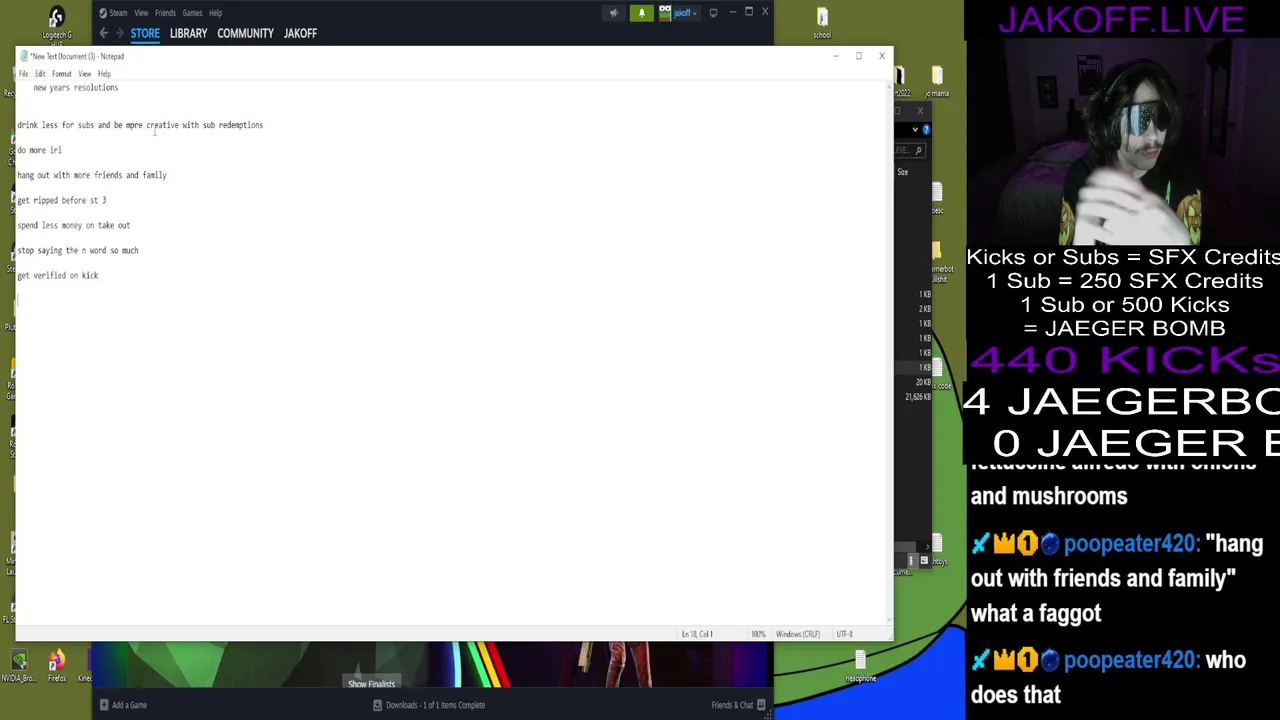Click the 2 KB size in Explorer
This screenshot has height=720, width=1280.
tap(925, 309)
